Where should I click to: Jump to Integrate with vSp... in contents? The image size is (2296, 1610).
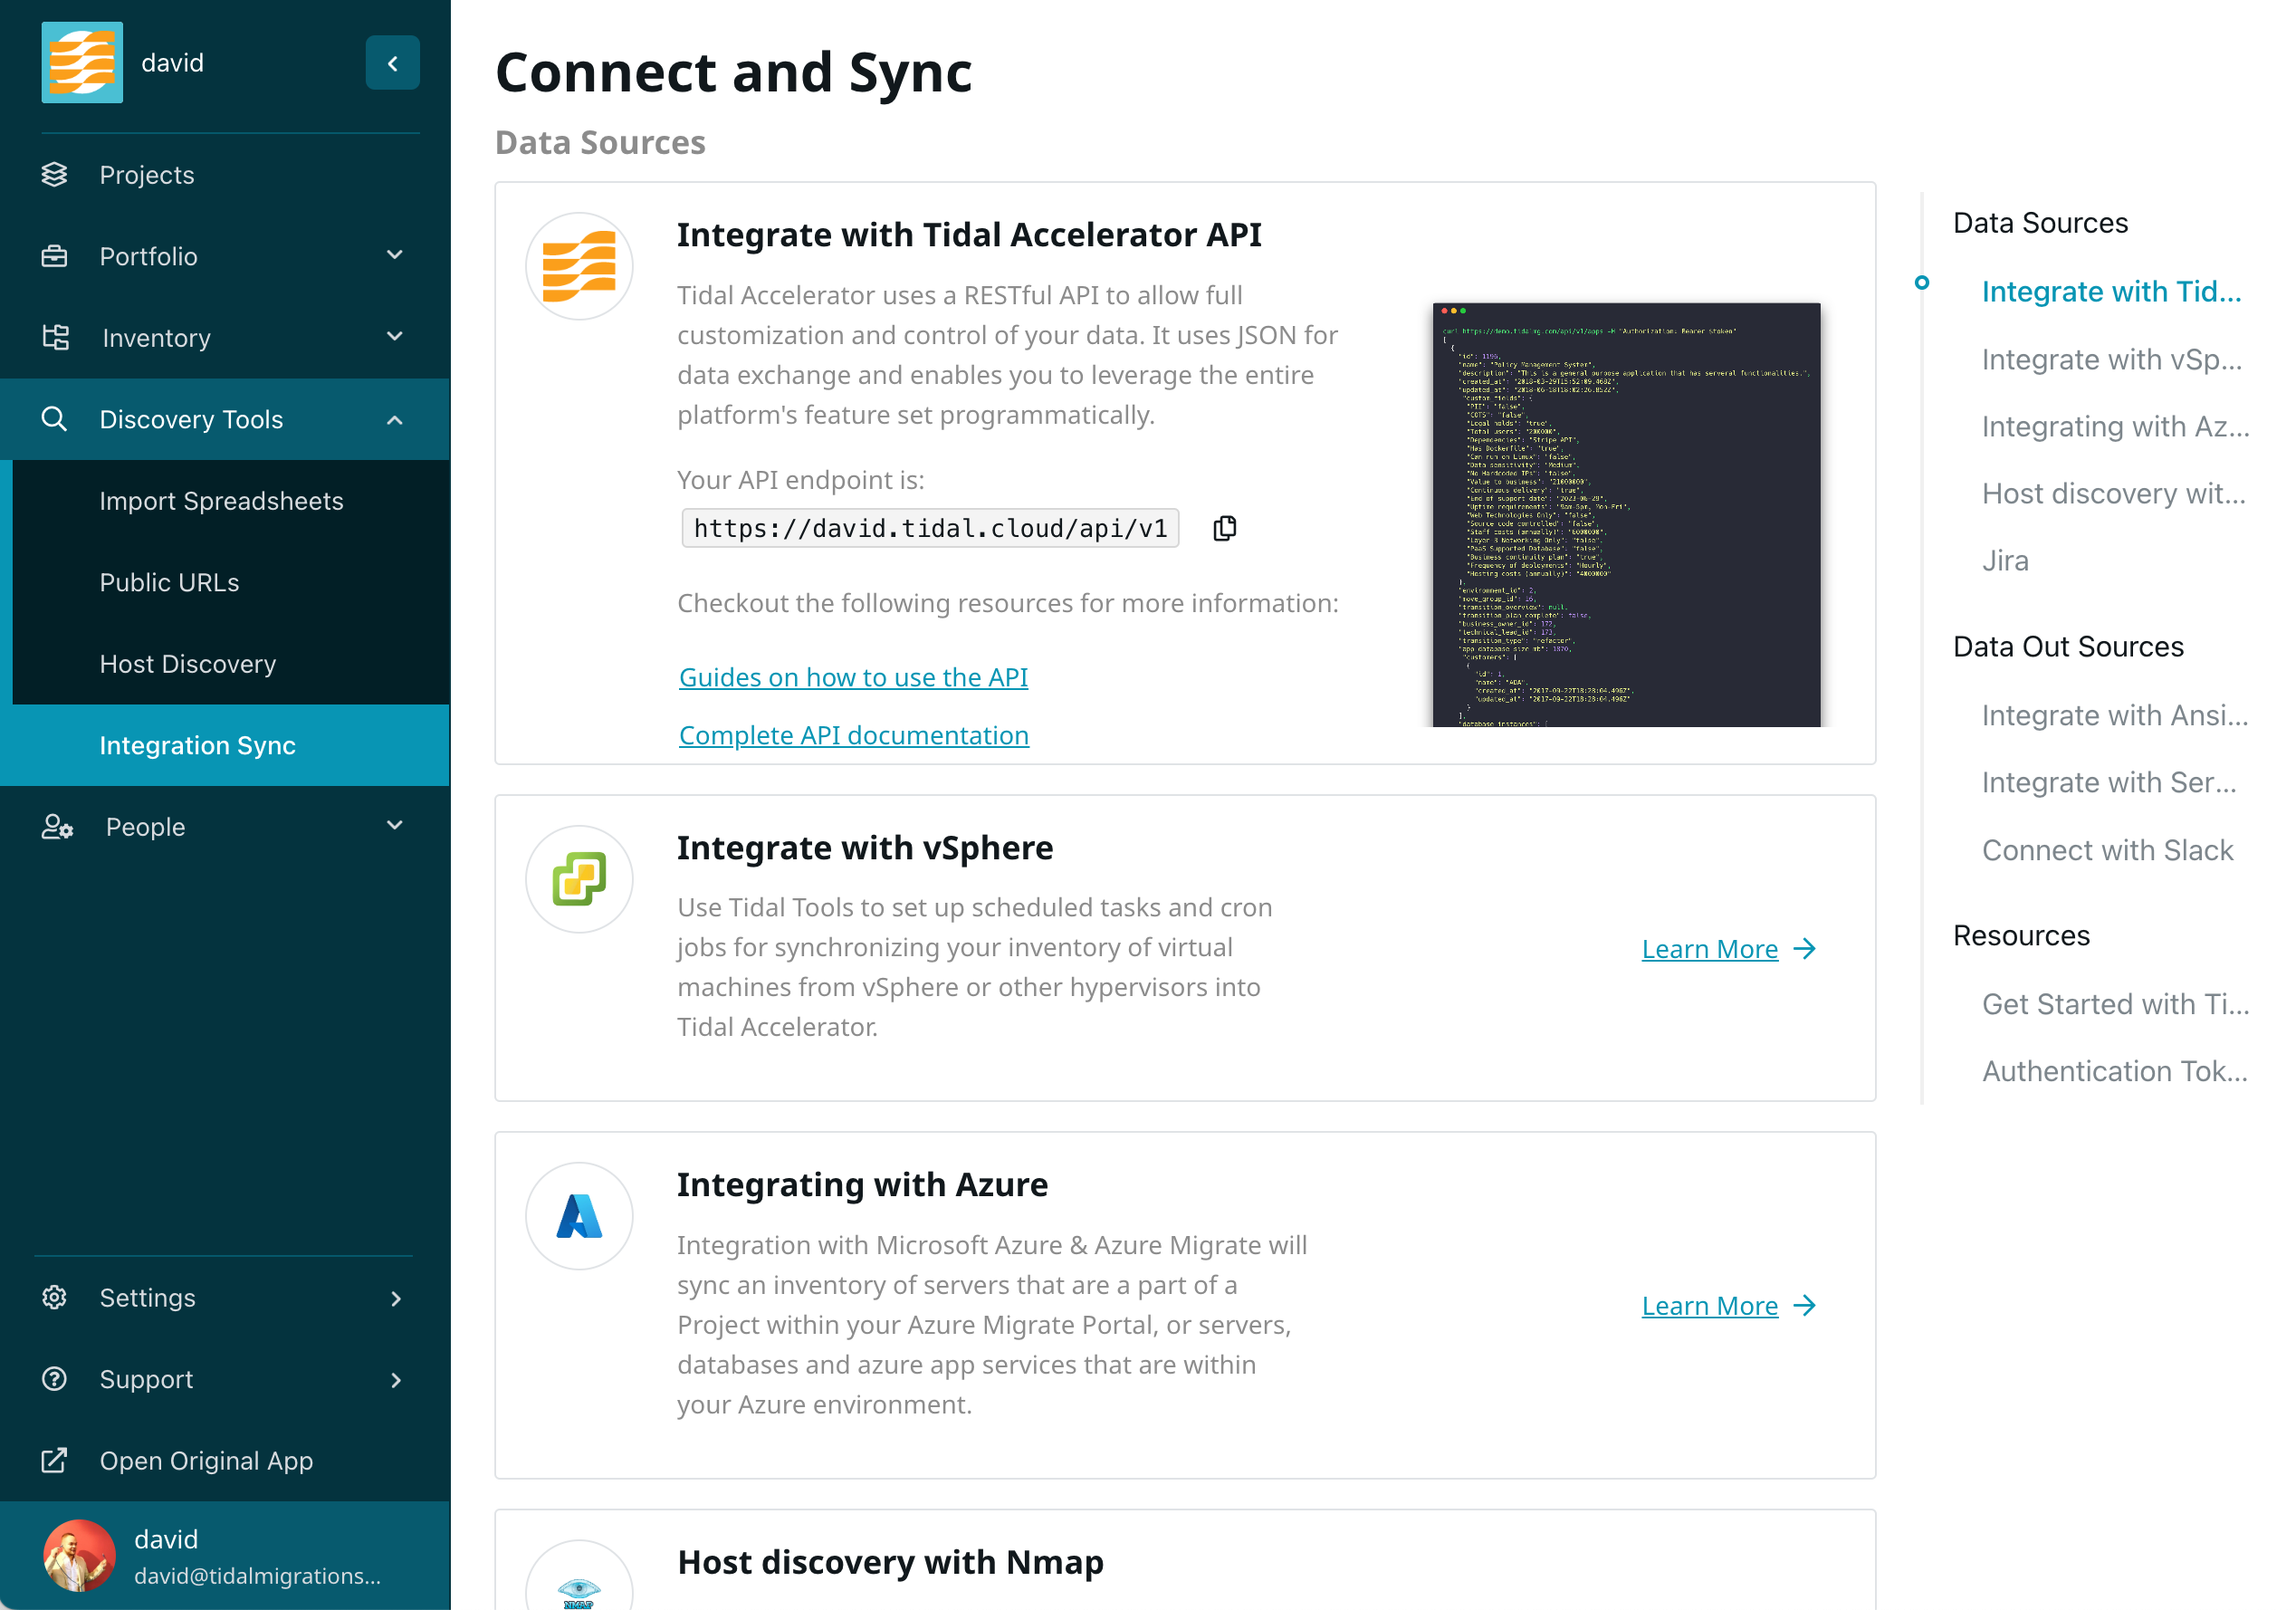(2111, 359)
